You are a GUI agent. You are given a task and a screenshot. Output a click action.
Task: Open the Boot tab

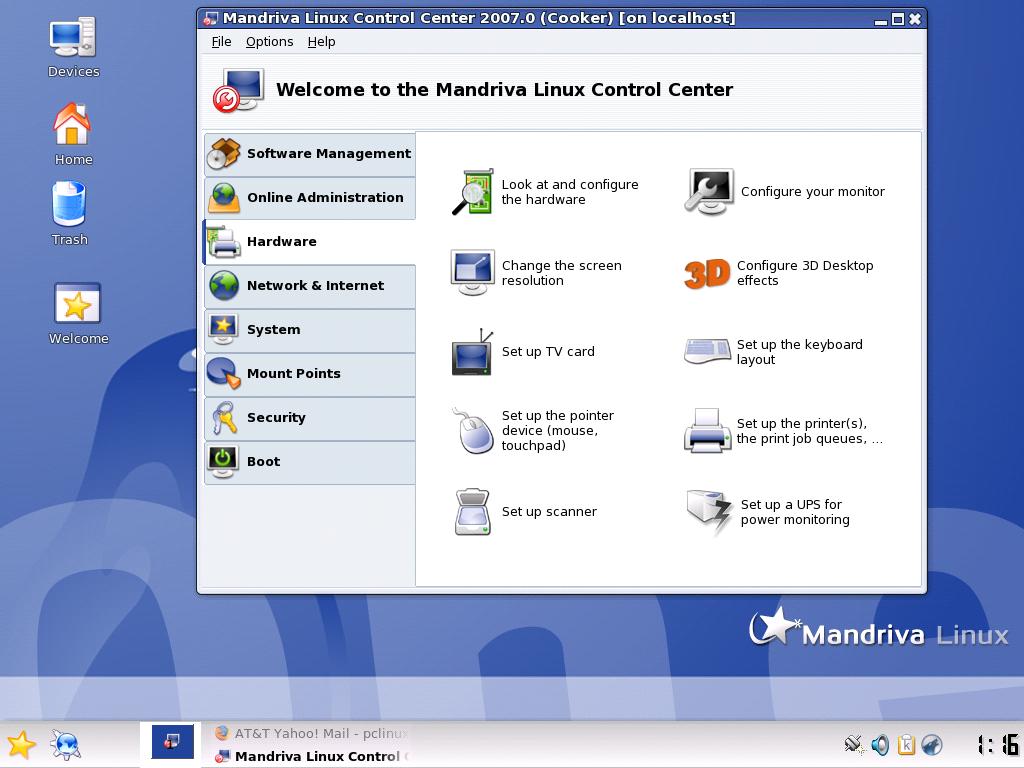coord(310,462)
